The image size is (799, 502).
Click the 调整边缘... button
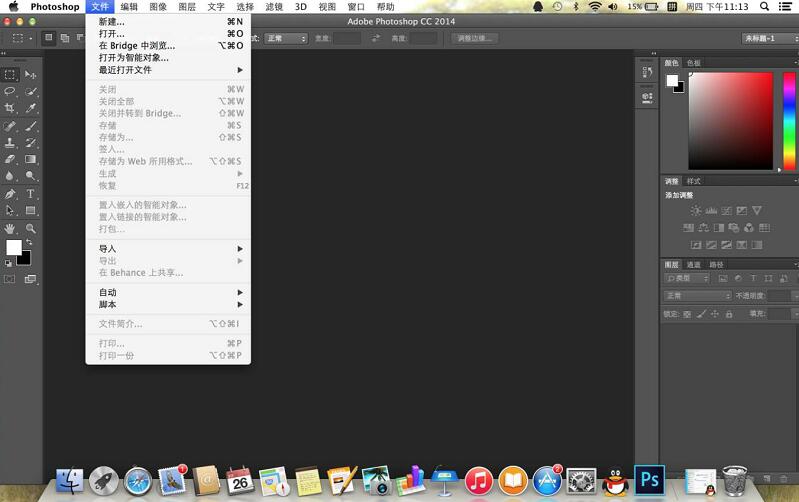pos(474,38)
